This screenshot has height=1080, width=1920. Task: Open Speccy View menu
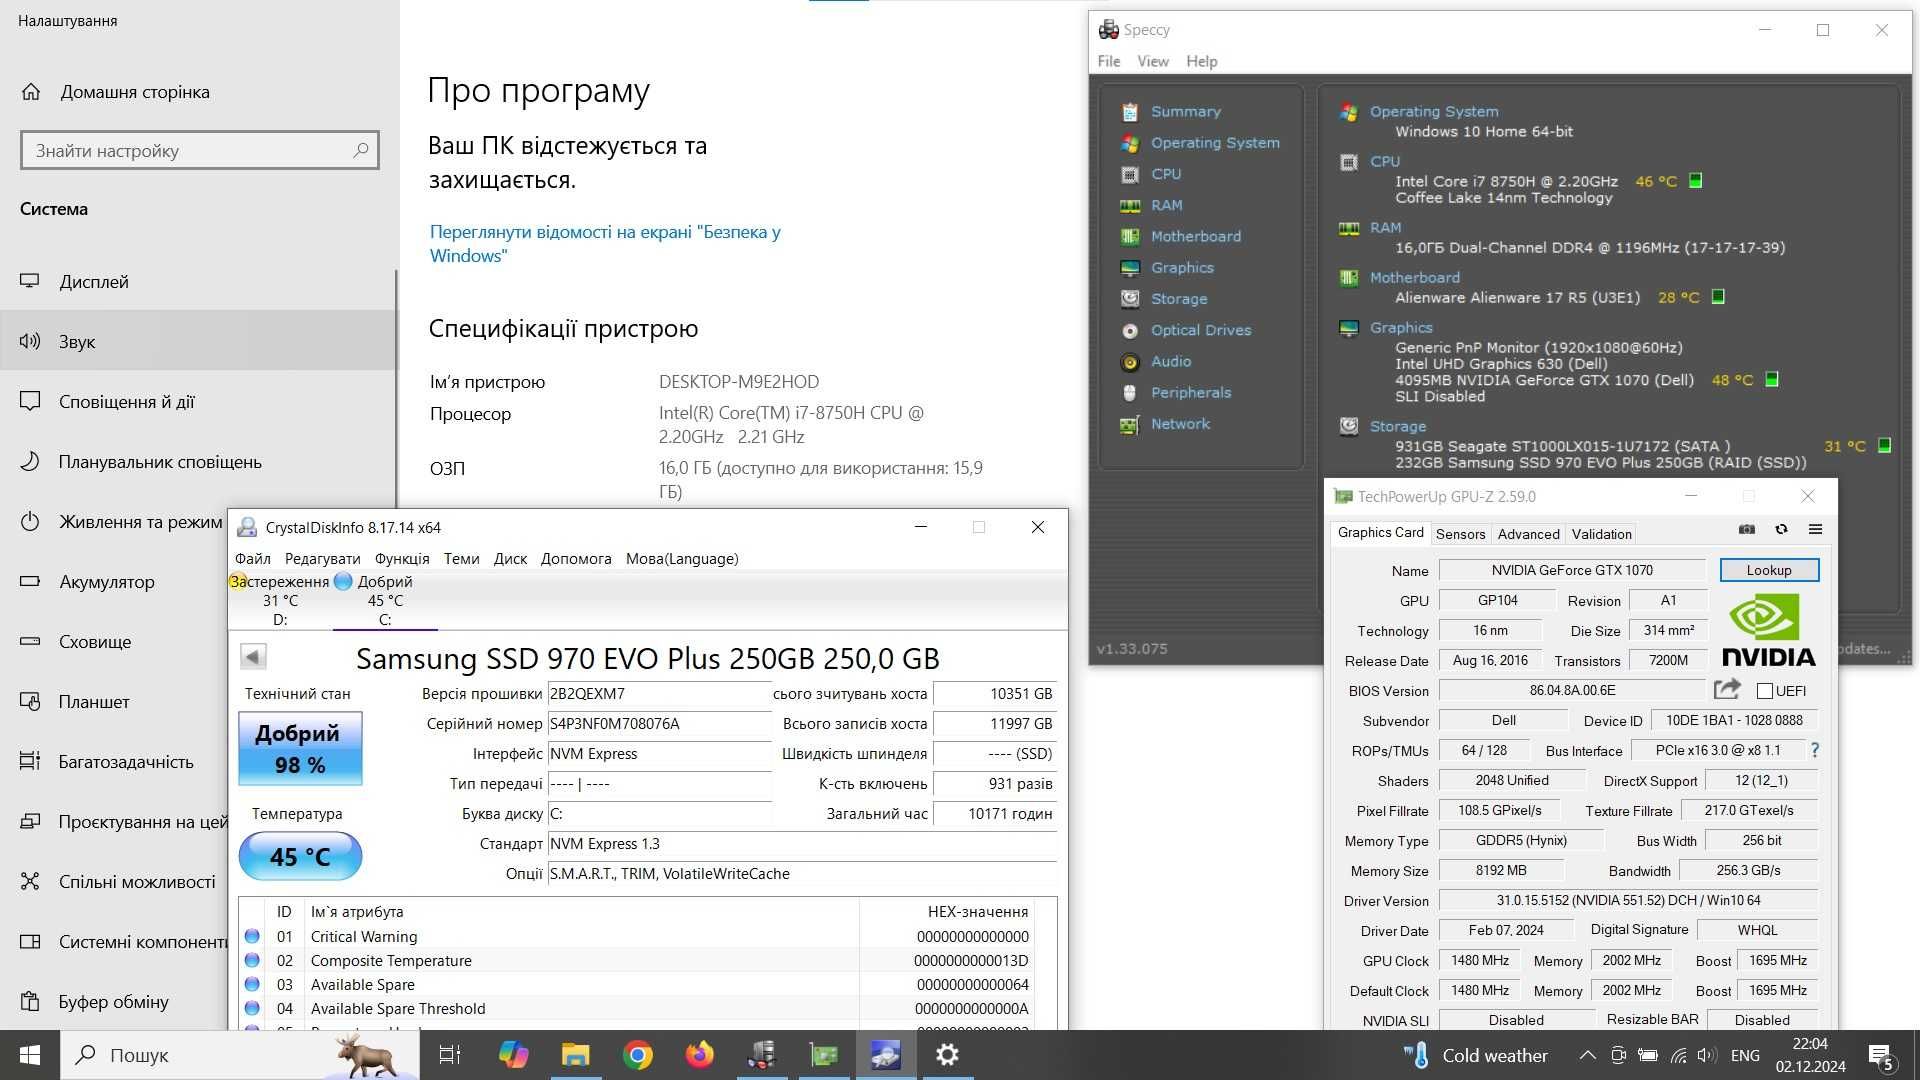[x=1152, y=61]
